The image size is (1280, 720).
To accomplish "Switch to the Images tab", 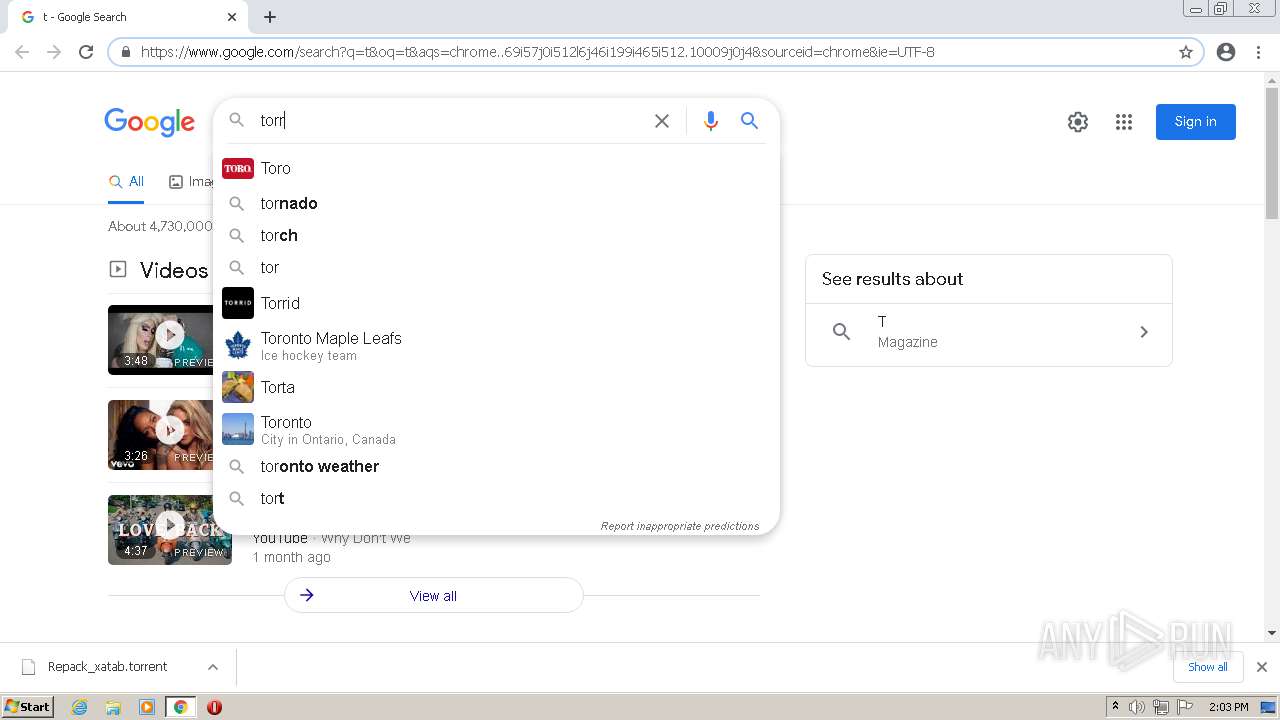I will coord(191,181).
